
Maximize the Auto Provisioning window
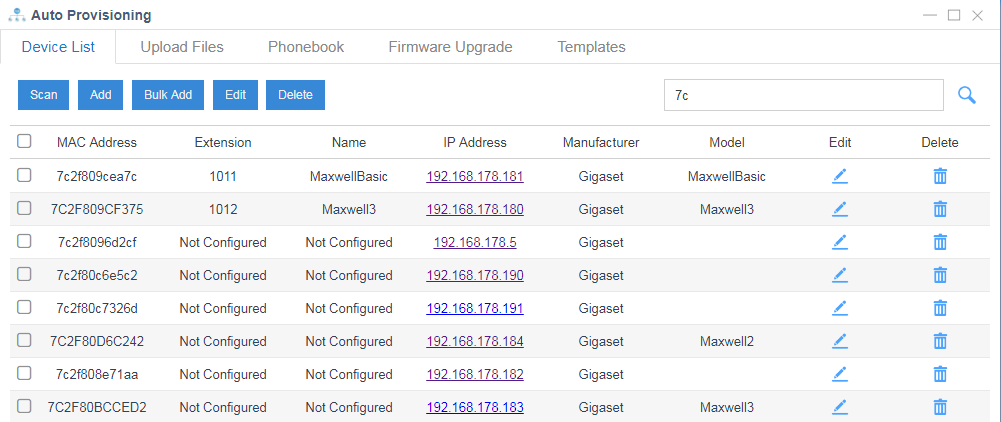(x=954, y=15)
